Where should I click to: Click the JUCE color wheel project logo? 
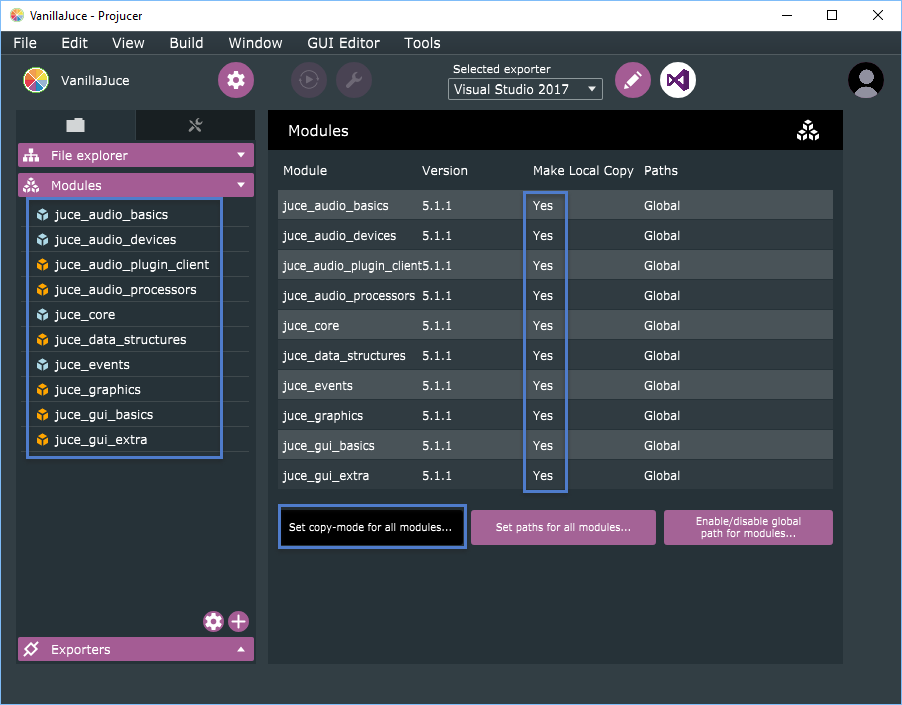(x=36, y=80)
